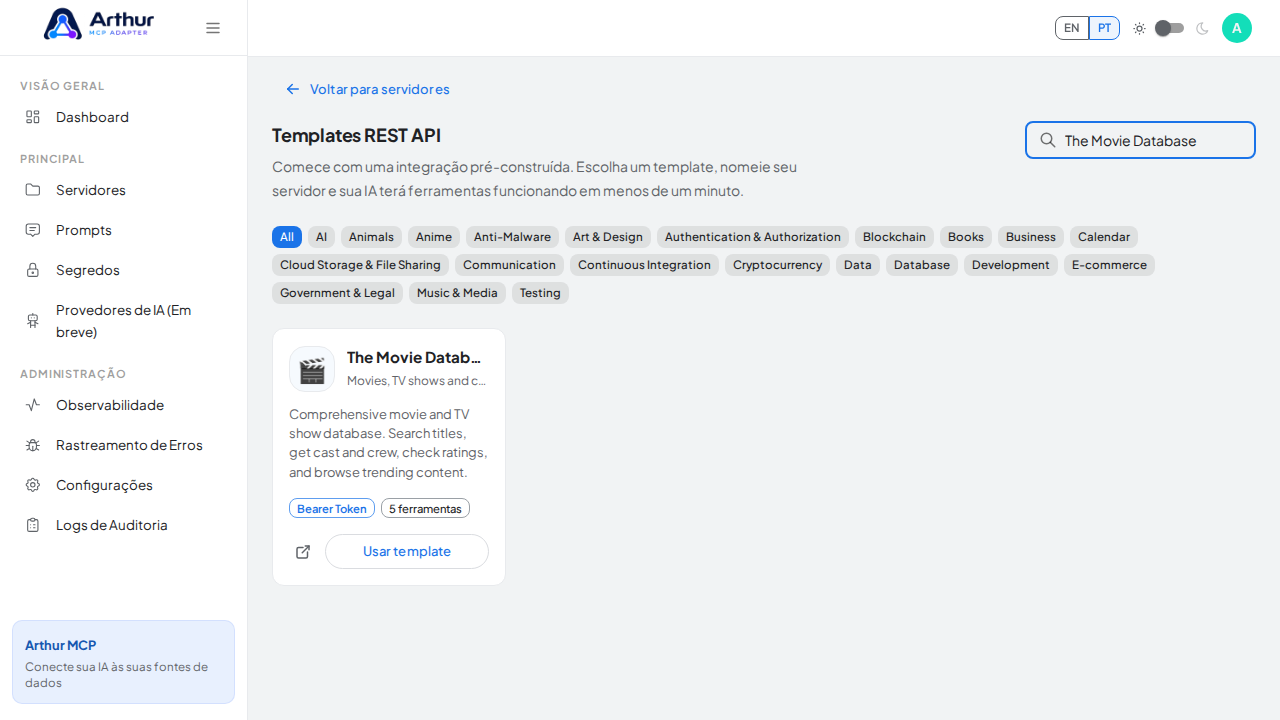Viewport: 1280px width, 720px height.
Task: Filter by Continuous Integration category
Action: click(x=644, y=265)
